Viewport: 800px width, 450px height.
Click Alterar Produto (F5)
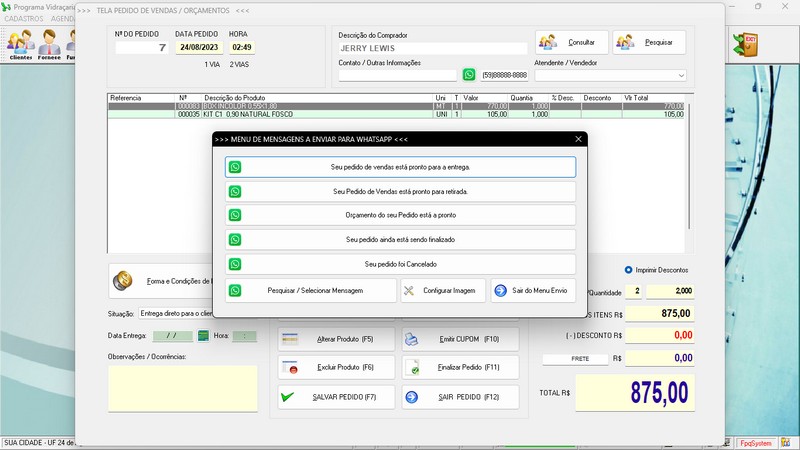click(x=336, y=339)
